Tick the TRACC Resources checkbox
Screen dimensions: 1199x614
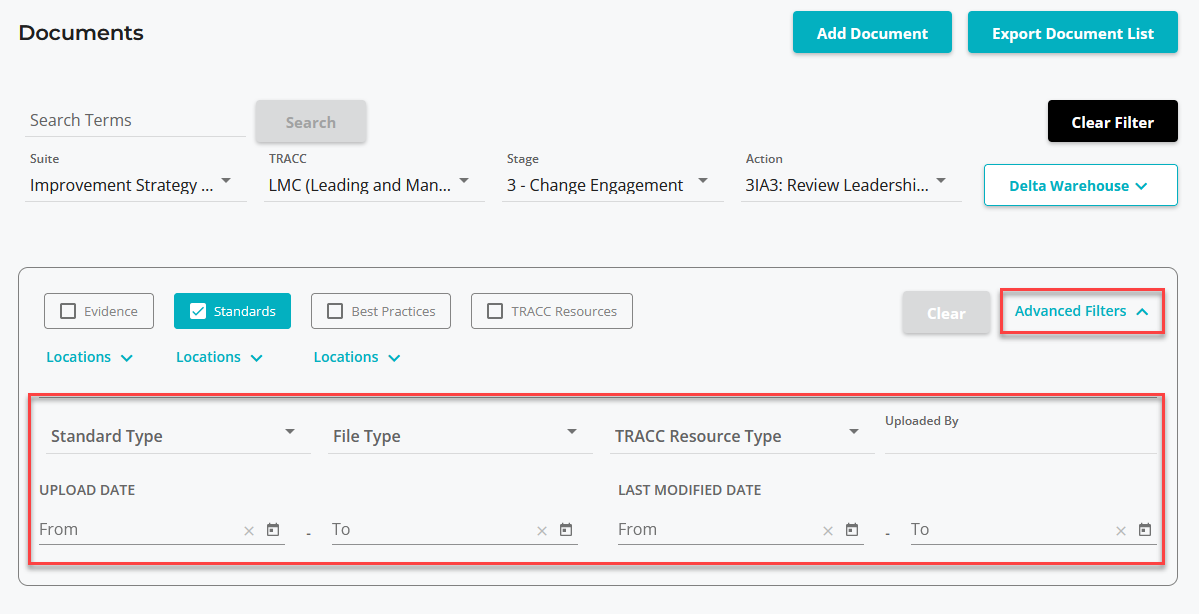494,311
